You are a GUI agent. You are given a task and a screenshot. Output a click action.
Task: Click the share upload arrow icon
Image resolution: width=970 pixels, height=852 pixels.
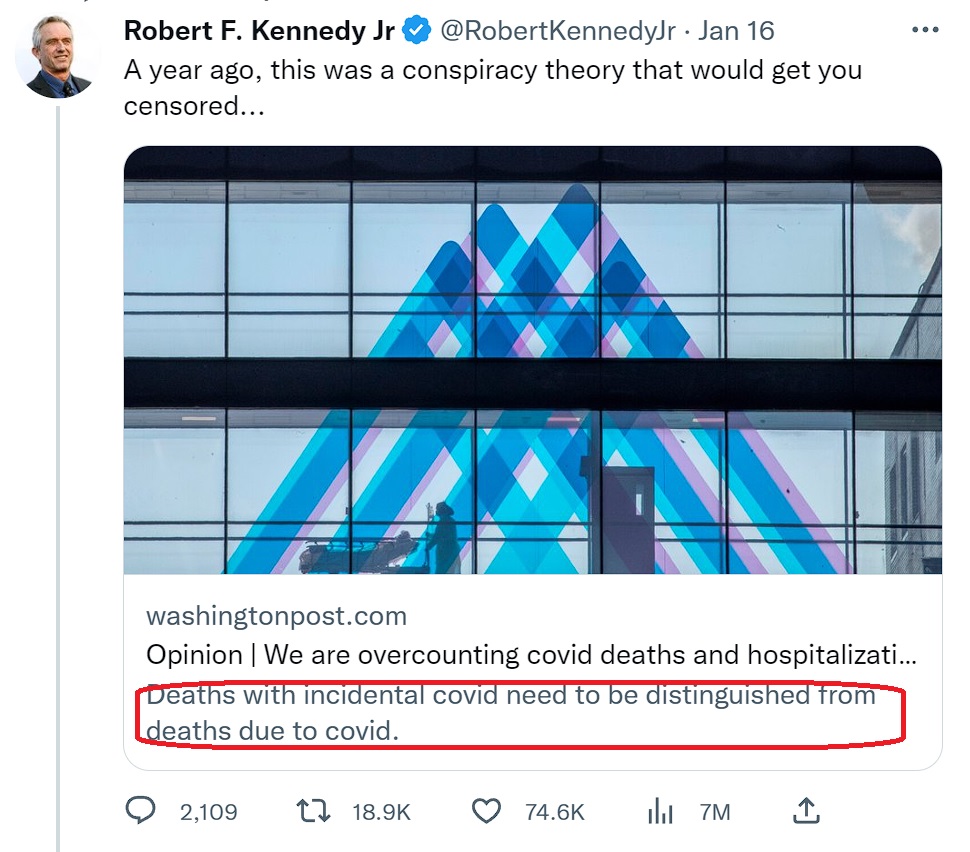click(808, 810)
